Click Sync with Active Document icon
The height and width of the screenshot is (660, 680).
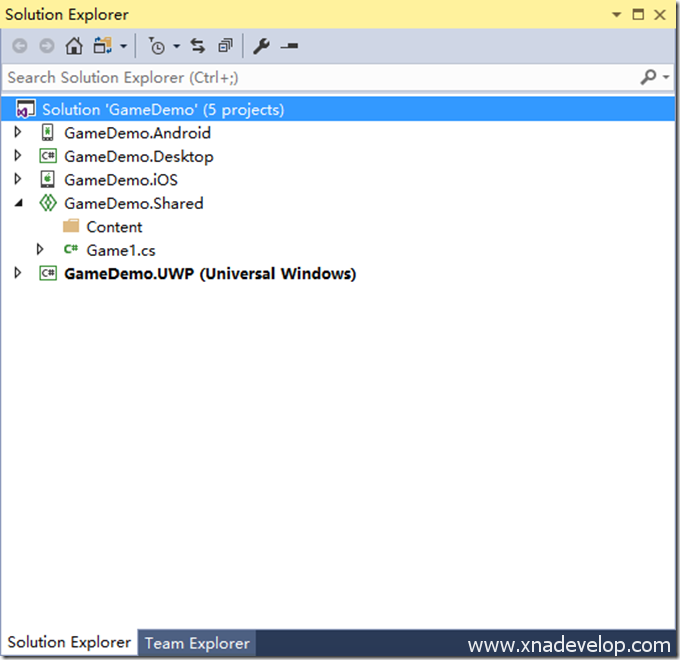coord(198,46)
